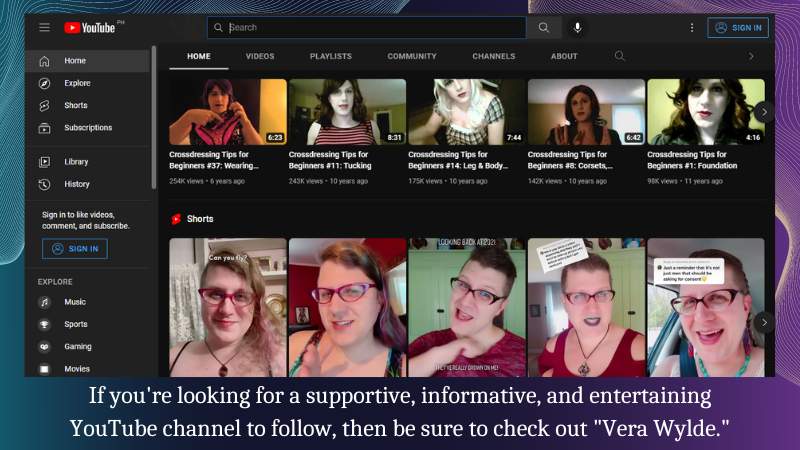Open Shorts in the sidebar
This screenshot has width=800, height=450.
point(75,105)
